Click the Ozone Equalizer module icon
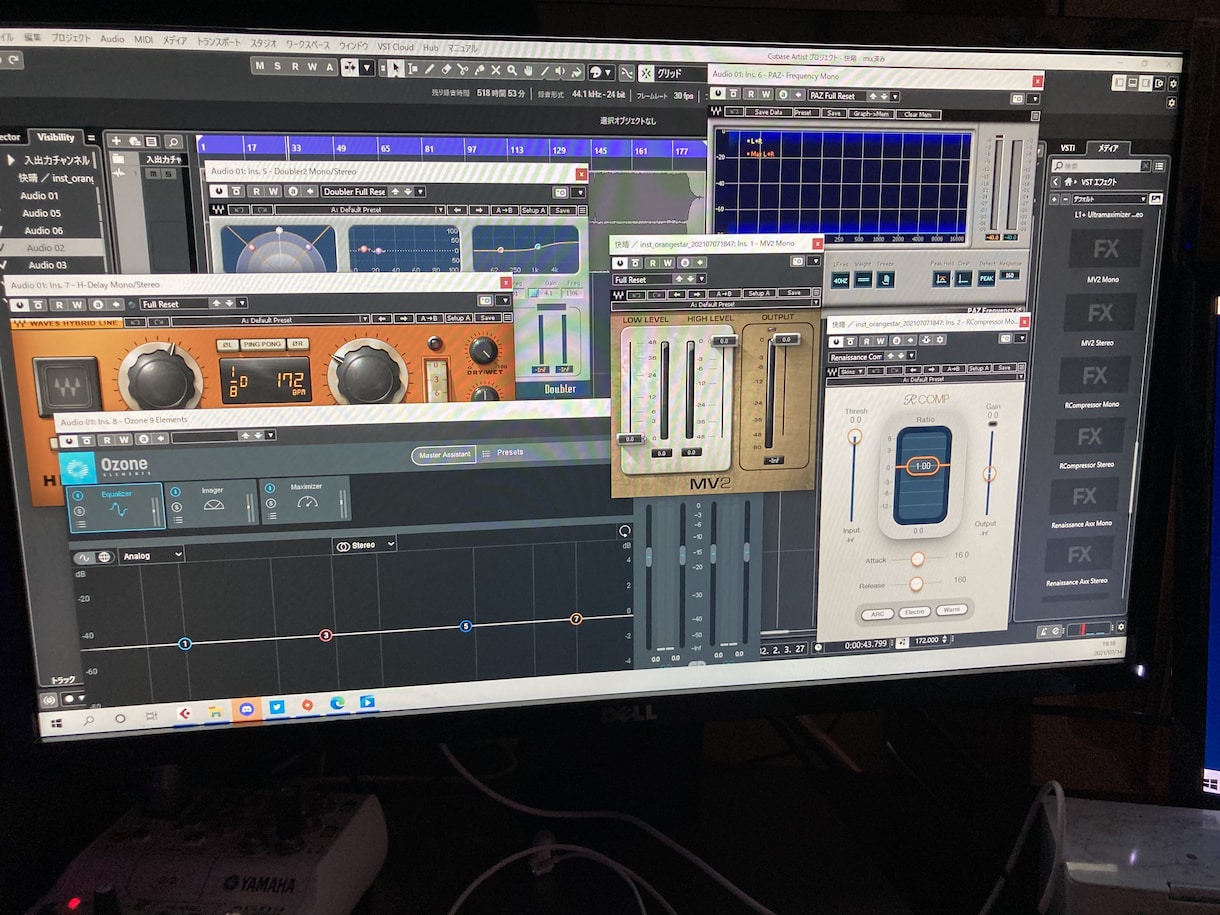Screen dimensions: 1220x915 118,509
